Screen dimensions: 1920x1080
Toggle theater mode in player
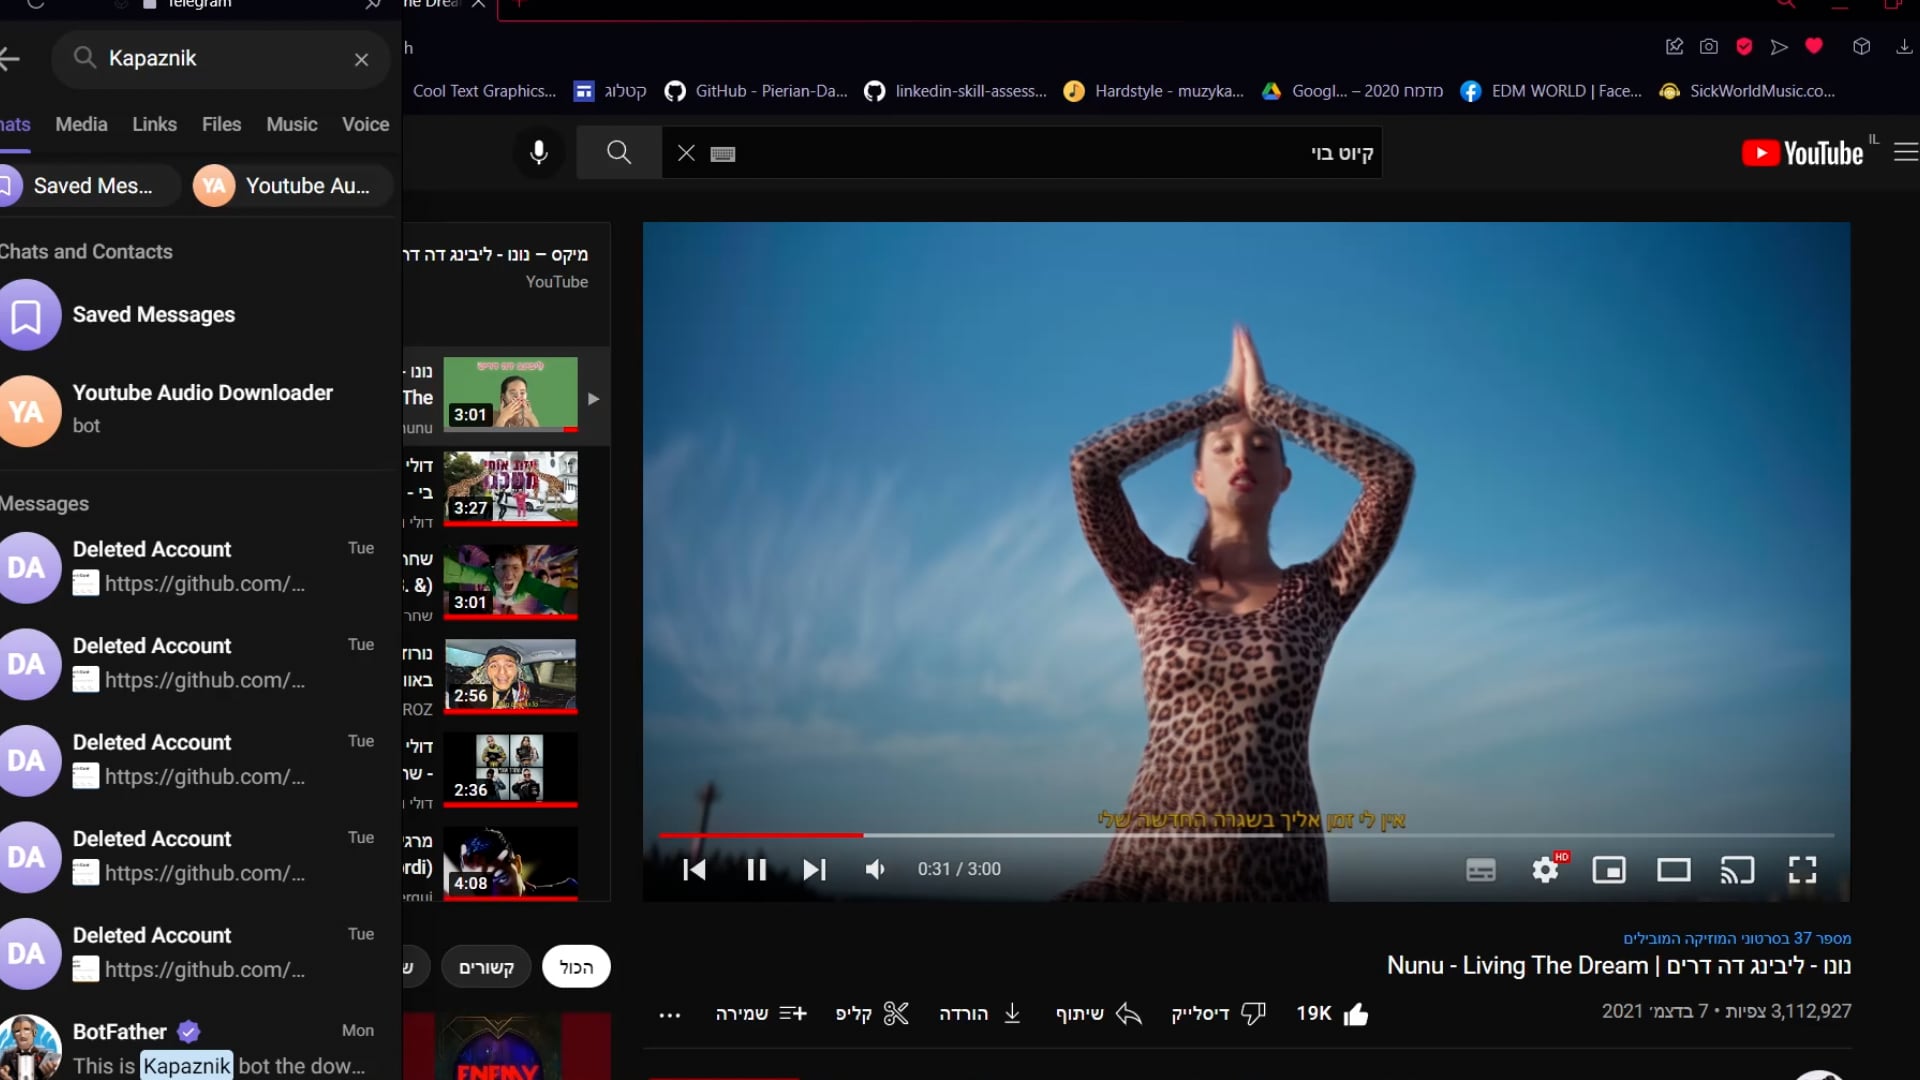pos(1674,870)
